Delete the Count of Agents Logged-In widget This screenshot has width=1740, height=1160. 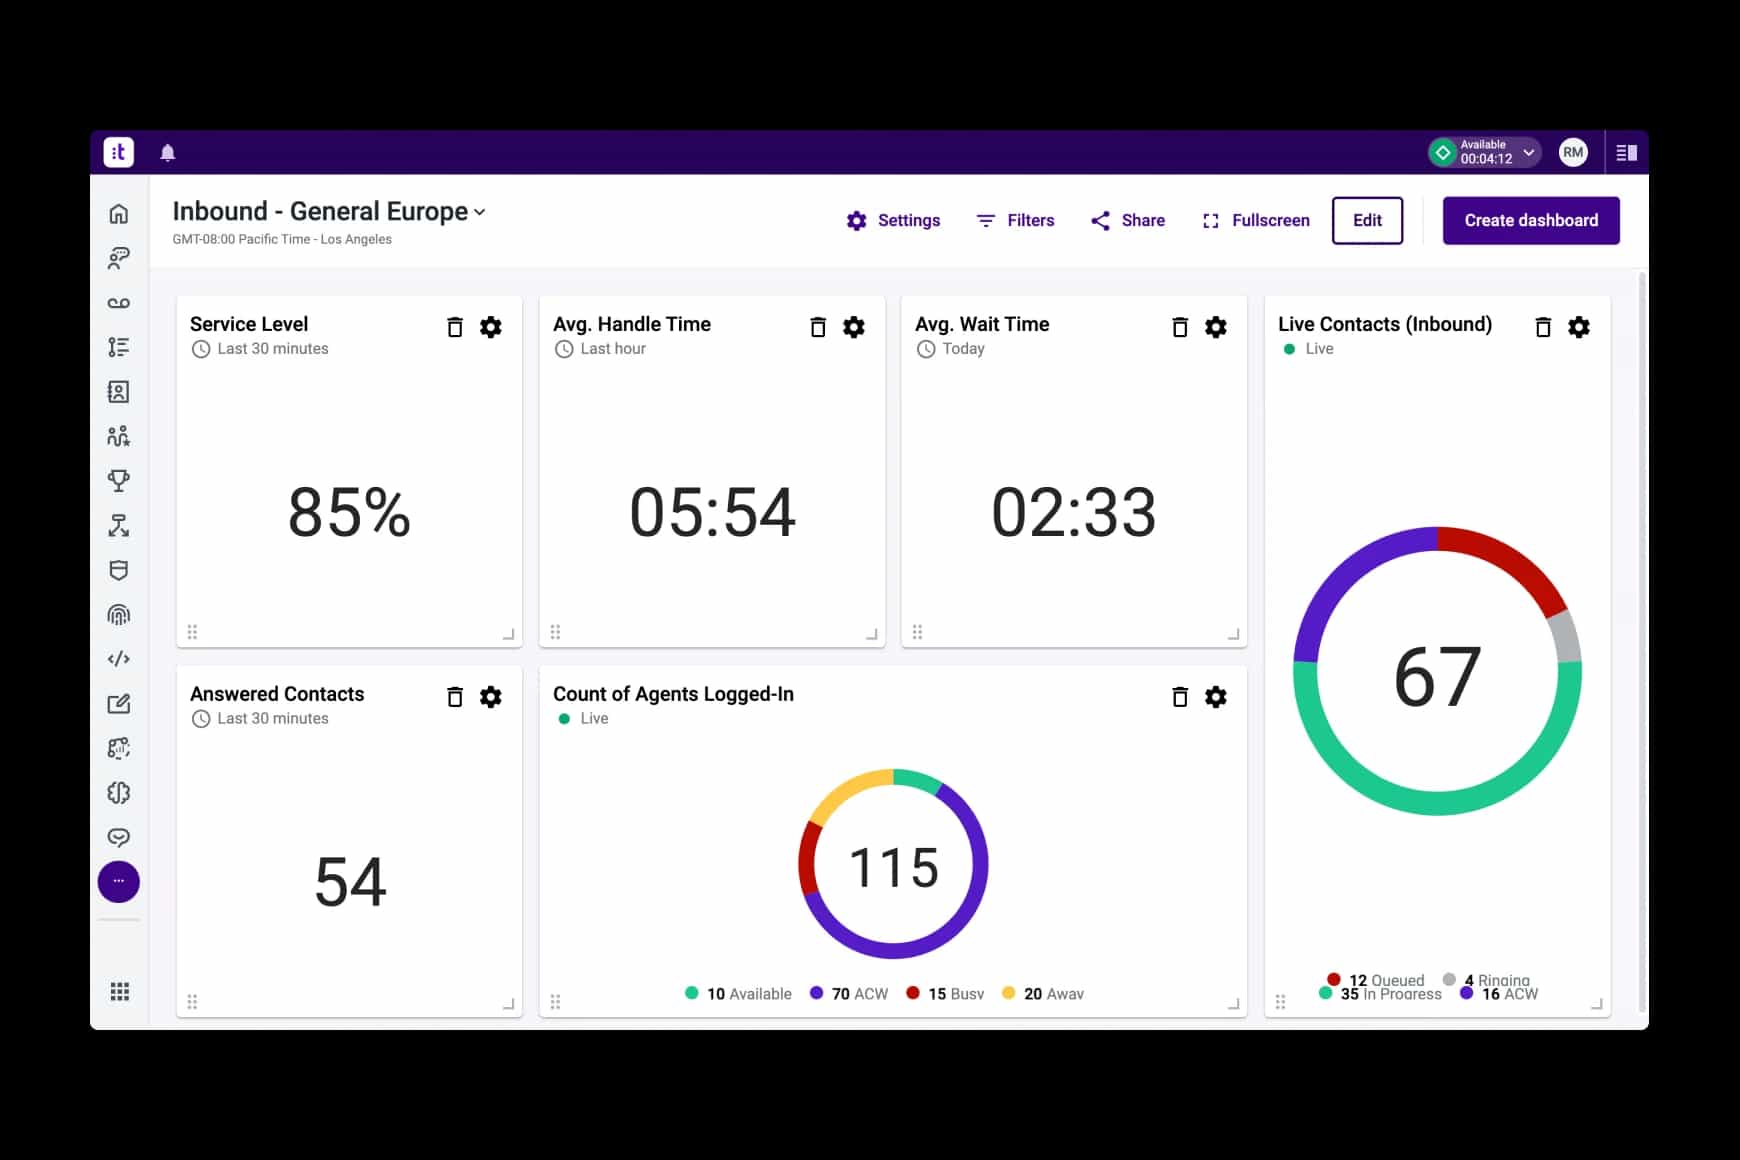[1180, 697]
